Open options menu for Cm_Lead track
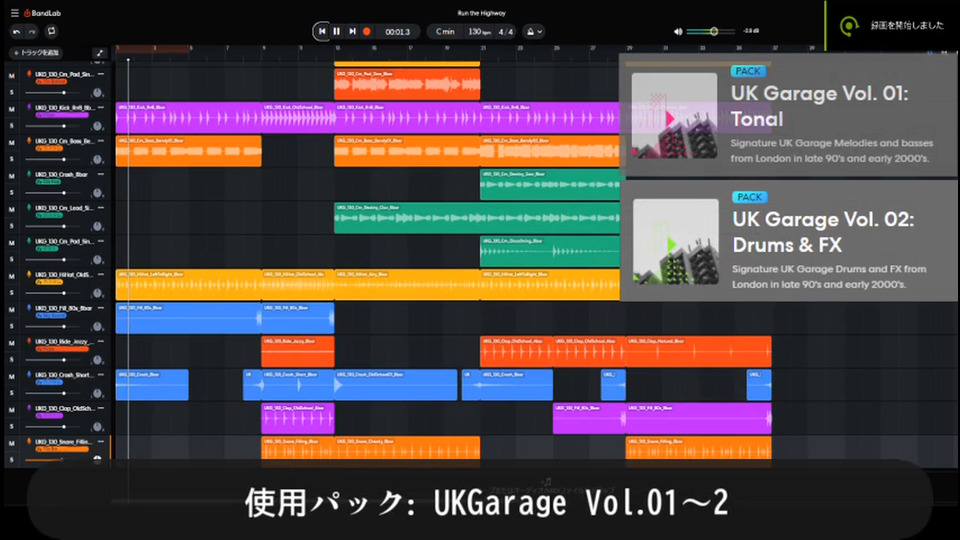Image resolution: width=960 pixels, height=540 pixels. click(x=101, y=208)
